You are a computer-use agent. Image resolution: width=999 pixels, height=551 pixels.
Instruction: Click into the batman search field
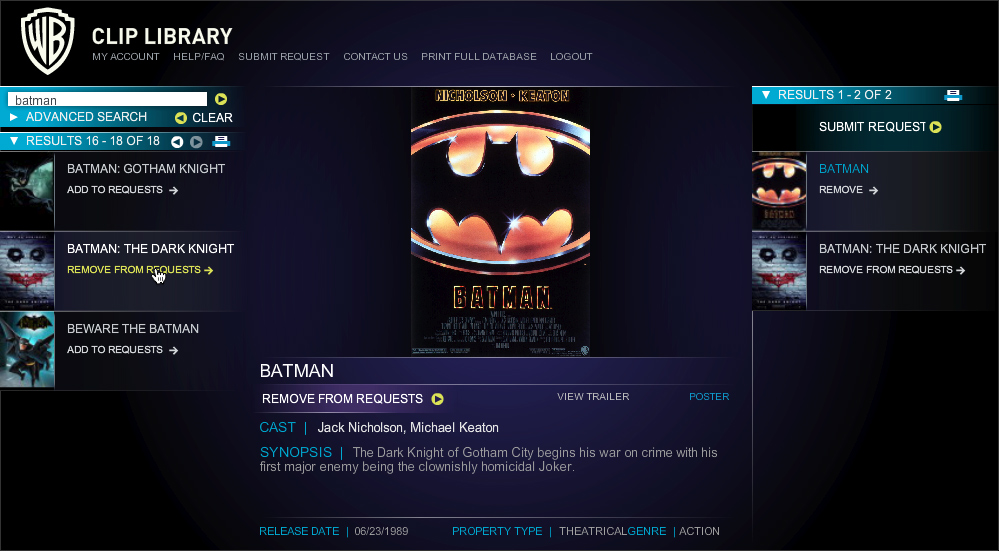coord(107,99)
